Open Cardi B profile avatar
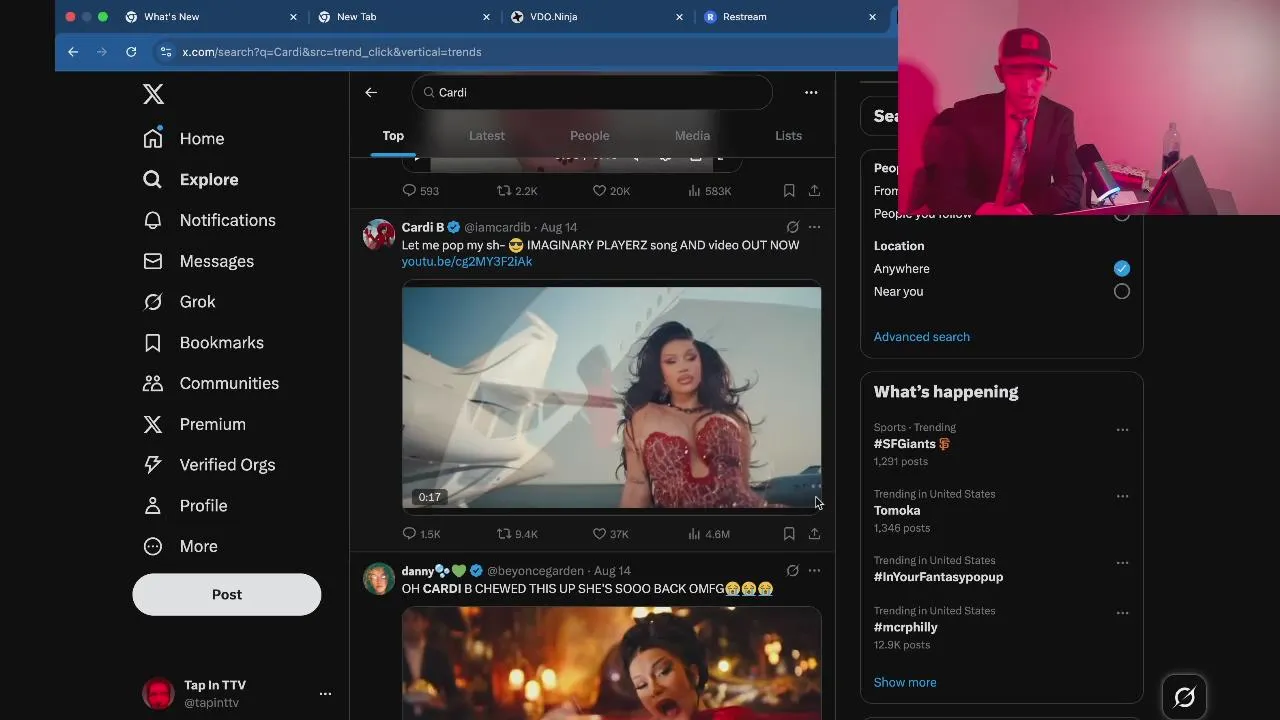 pos(379,235)
